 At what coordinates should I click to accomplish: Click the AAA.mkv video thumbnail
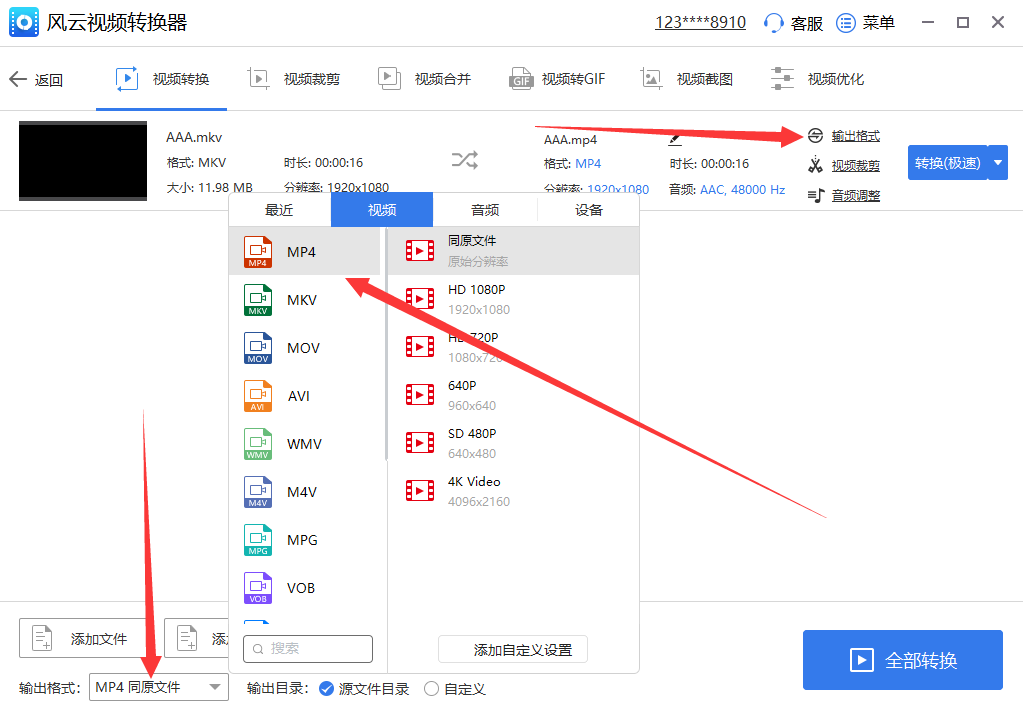pos(83,161)
